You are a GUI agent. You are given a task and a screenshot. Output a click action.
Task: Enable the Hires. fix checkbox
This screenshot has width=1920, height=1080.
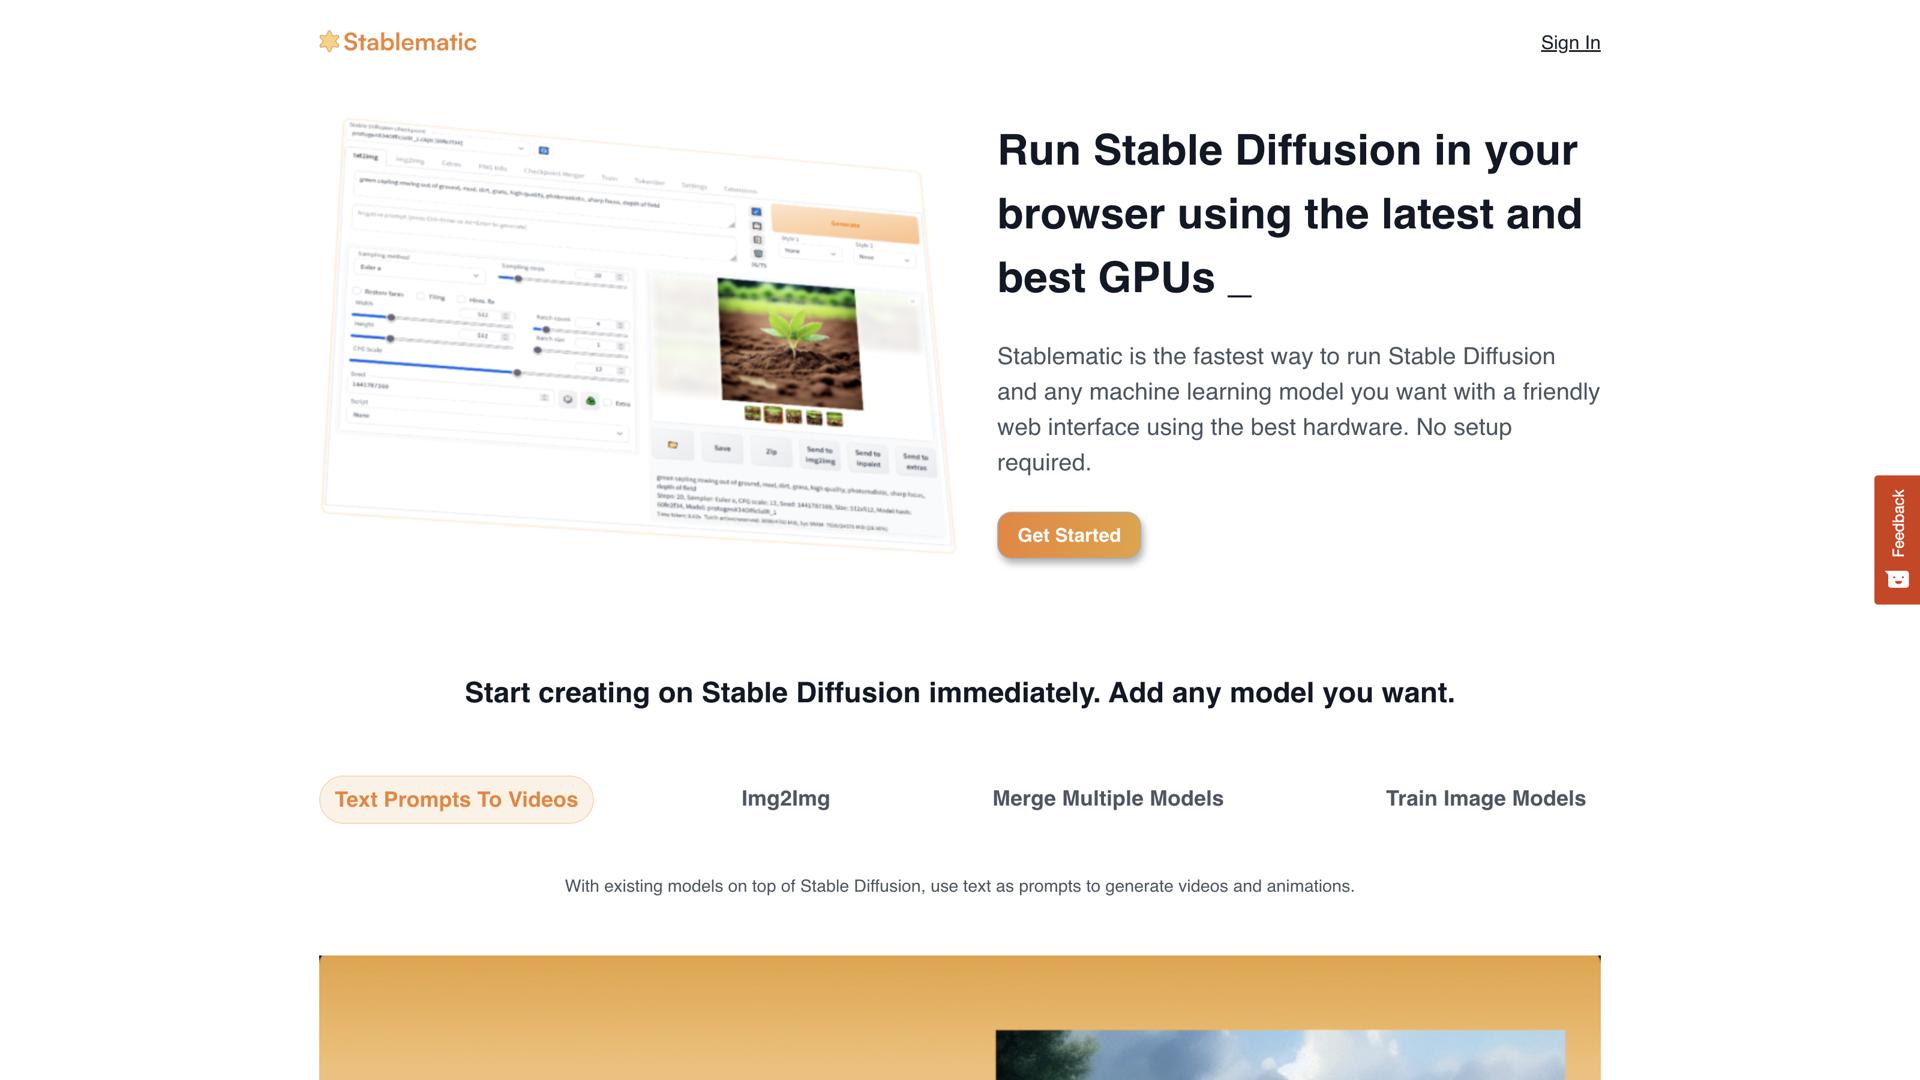click(x=462, y=300)
